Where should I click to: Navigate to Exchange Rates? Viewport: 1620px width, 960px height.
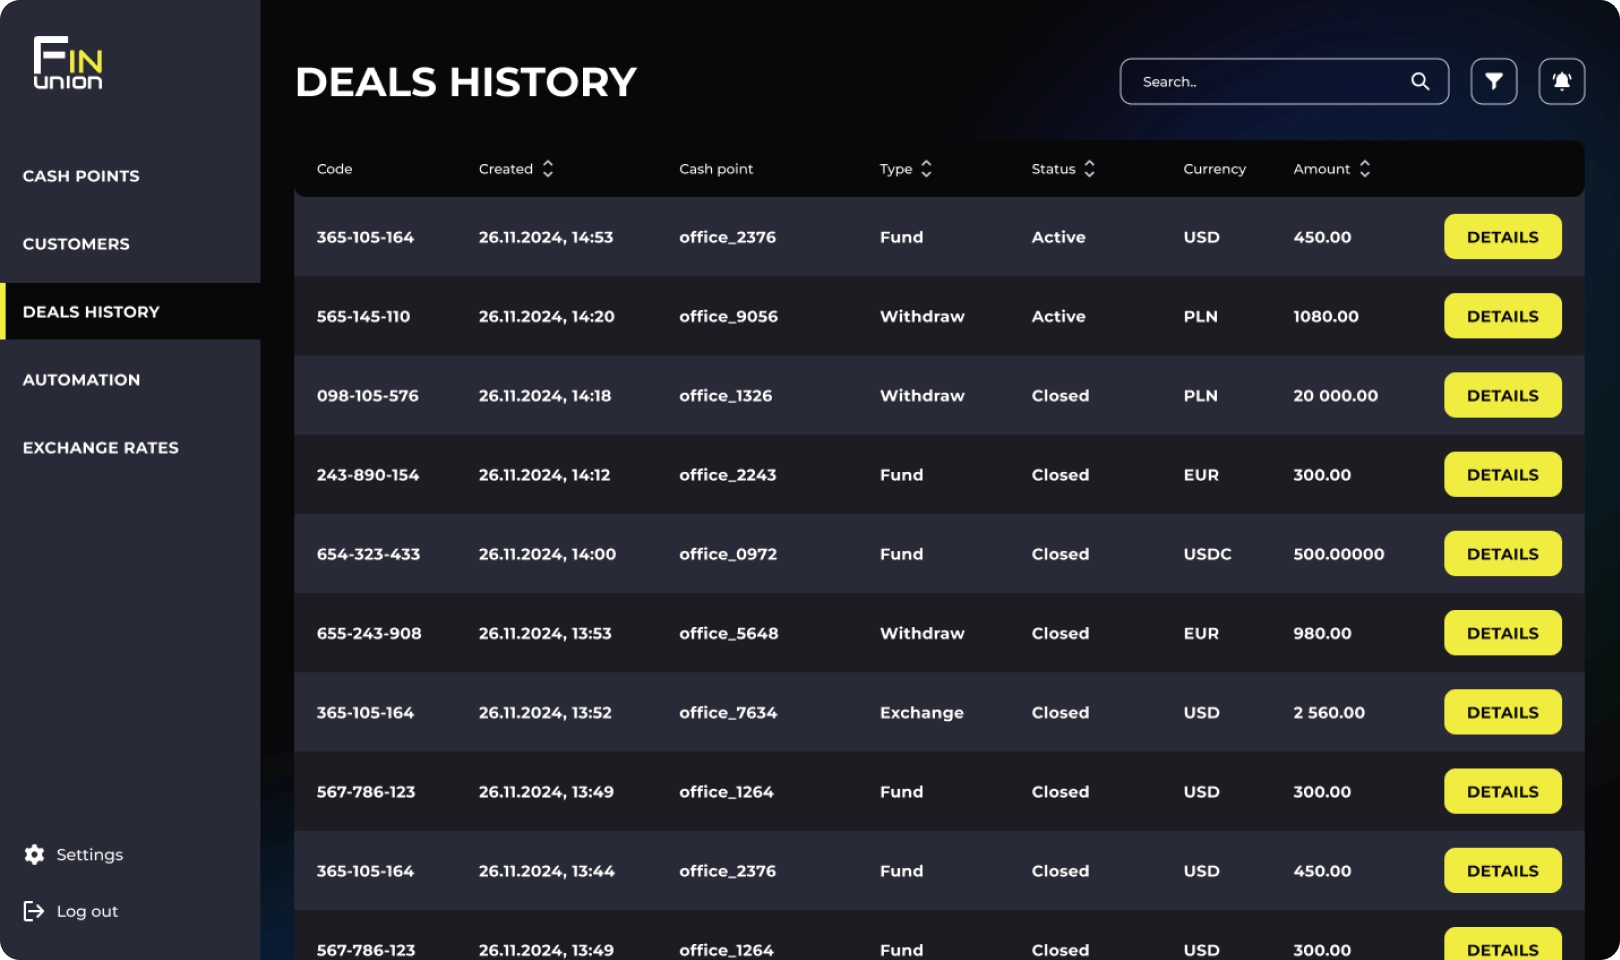[x=100, y=448]
